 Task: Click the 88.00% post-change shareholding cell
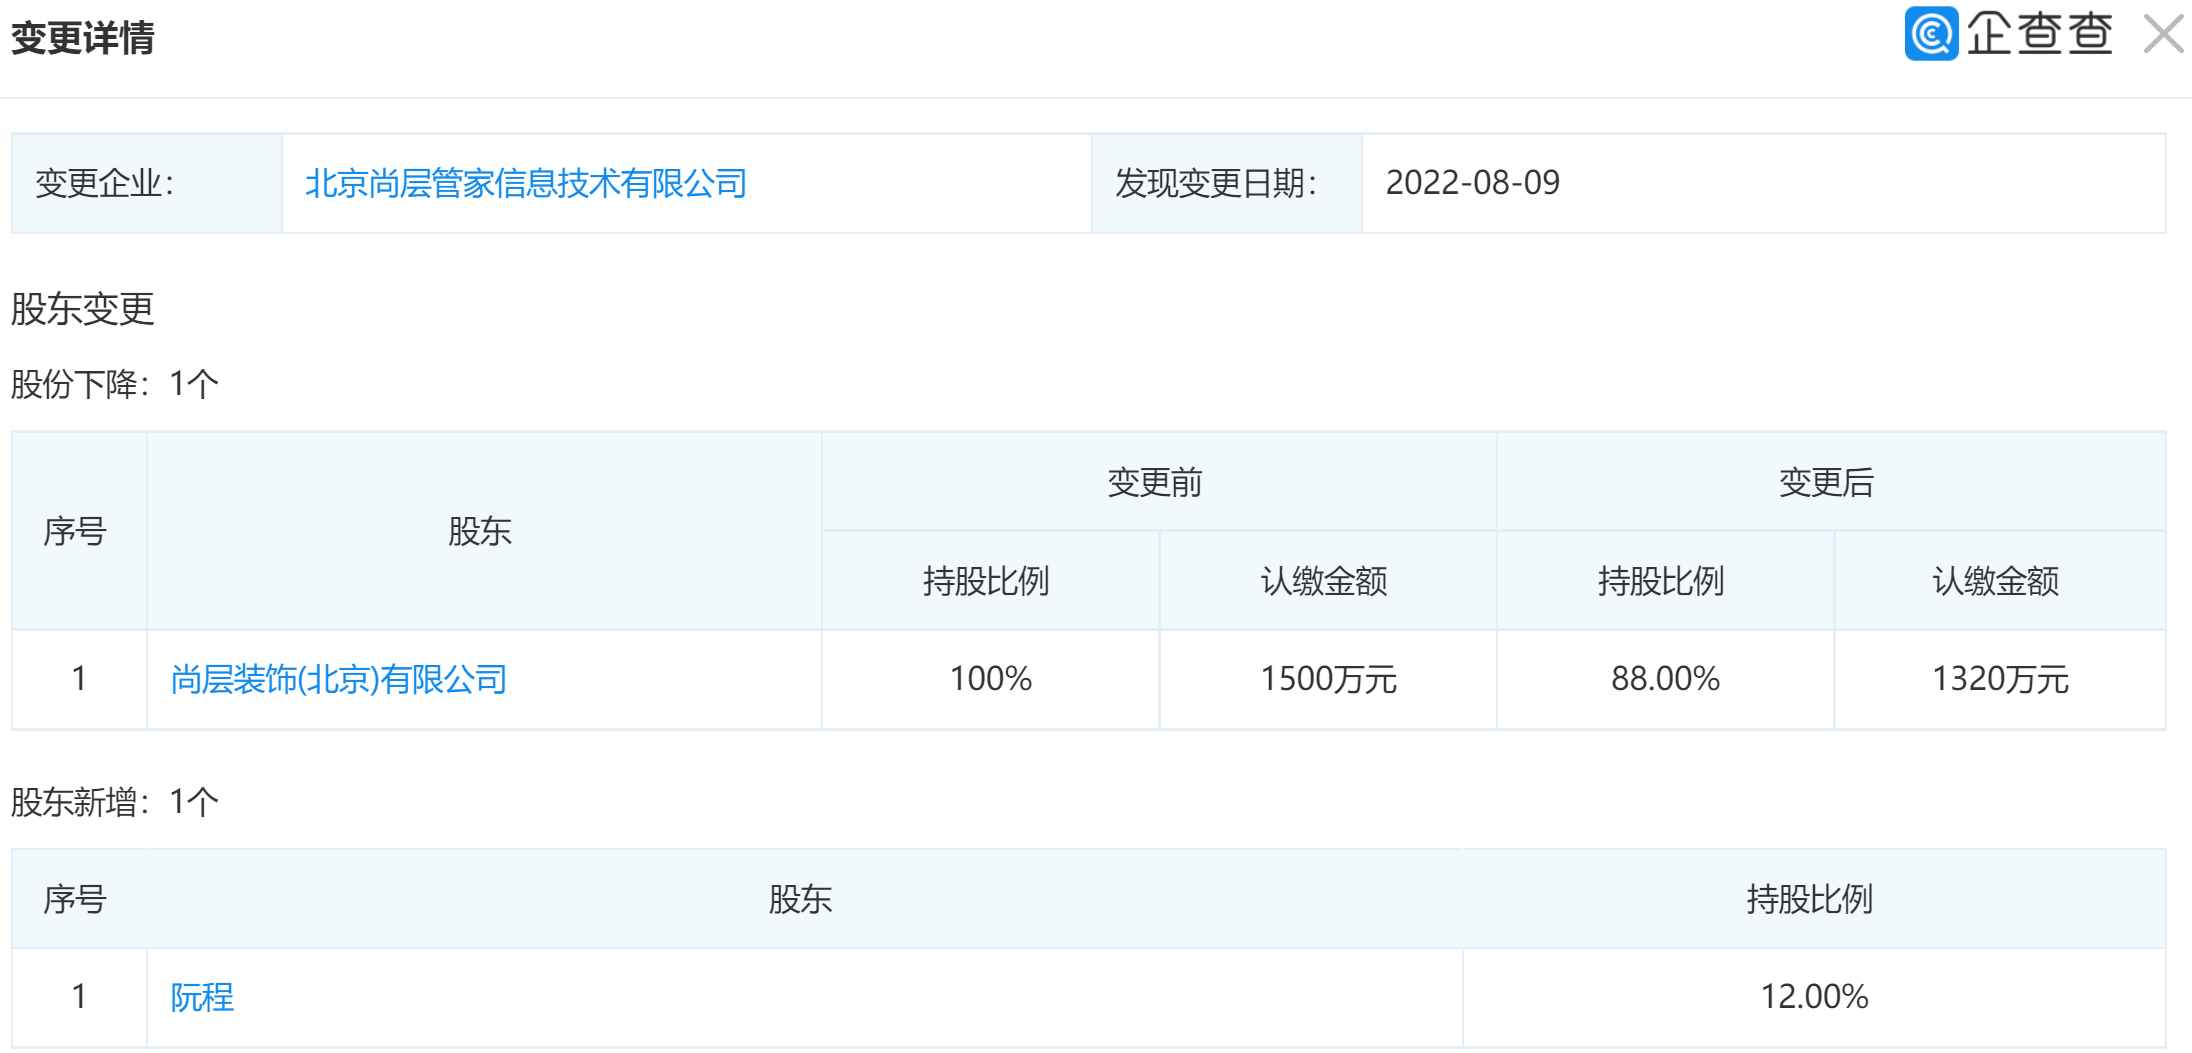1665,679
